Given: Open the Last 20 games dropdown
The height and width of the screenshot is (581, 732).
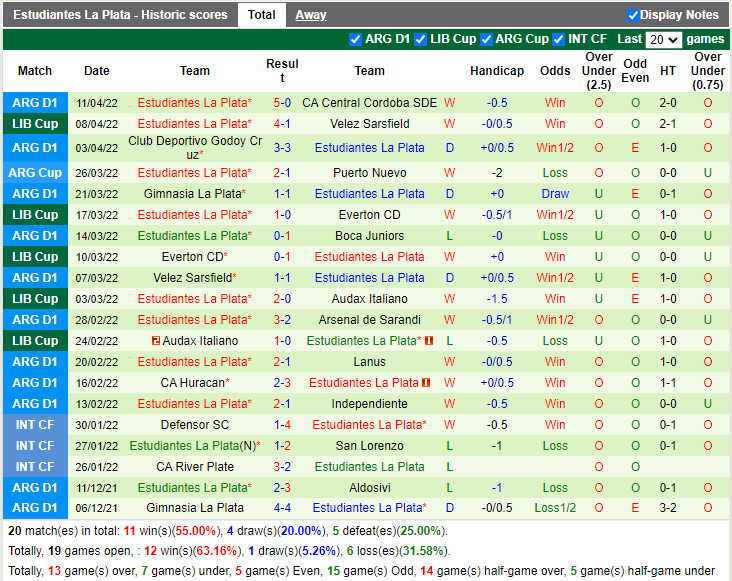Looking at the screenshot, I should [663, 40].
